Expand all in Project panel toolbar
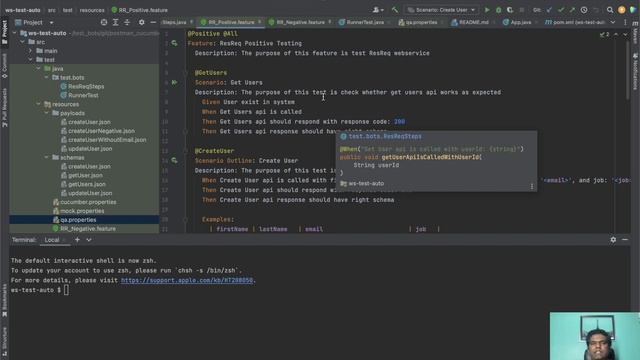Image resolution: width=640 pixels, height=360 pixels. click(x=116, y=22)
